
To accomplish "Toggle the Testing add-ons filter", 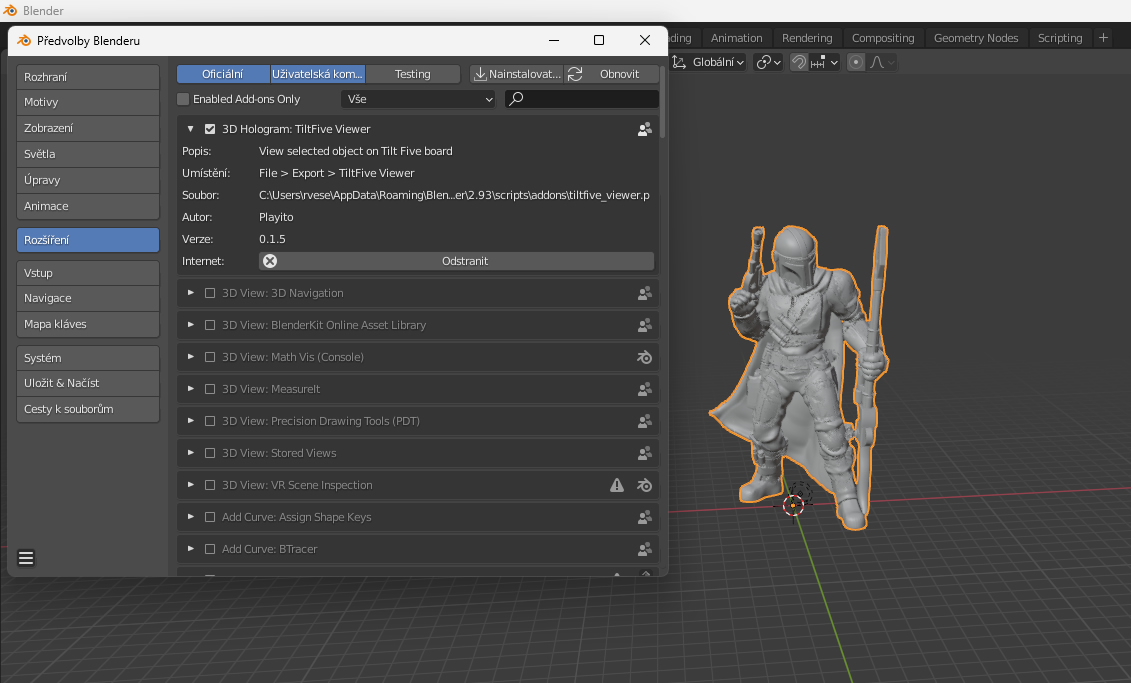I will (413, 74).
